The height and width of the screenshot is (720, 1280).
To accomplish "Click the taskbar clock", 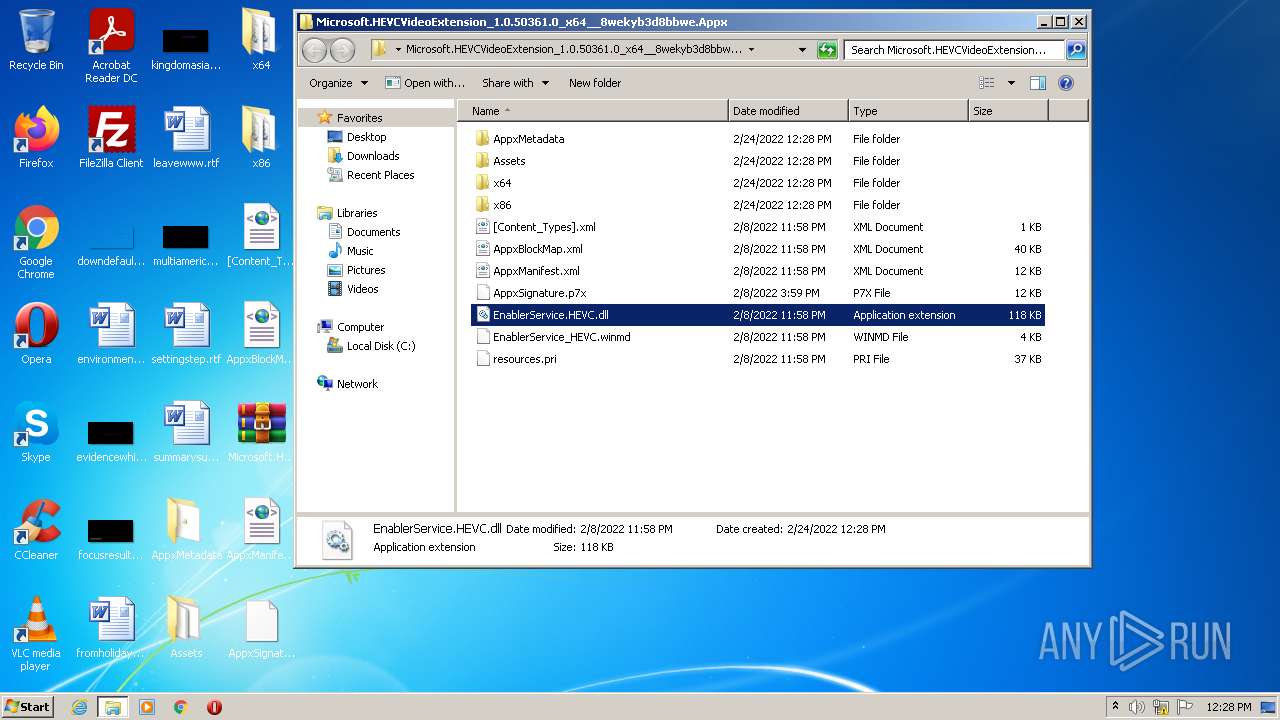I will tap(1228, 707).
